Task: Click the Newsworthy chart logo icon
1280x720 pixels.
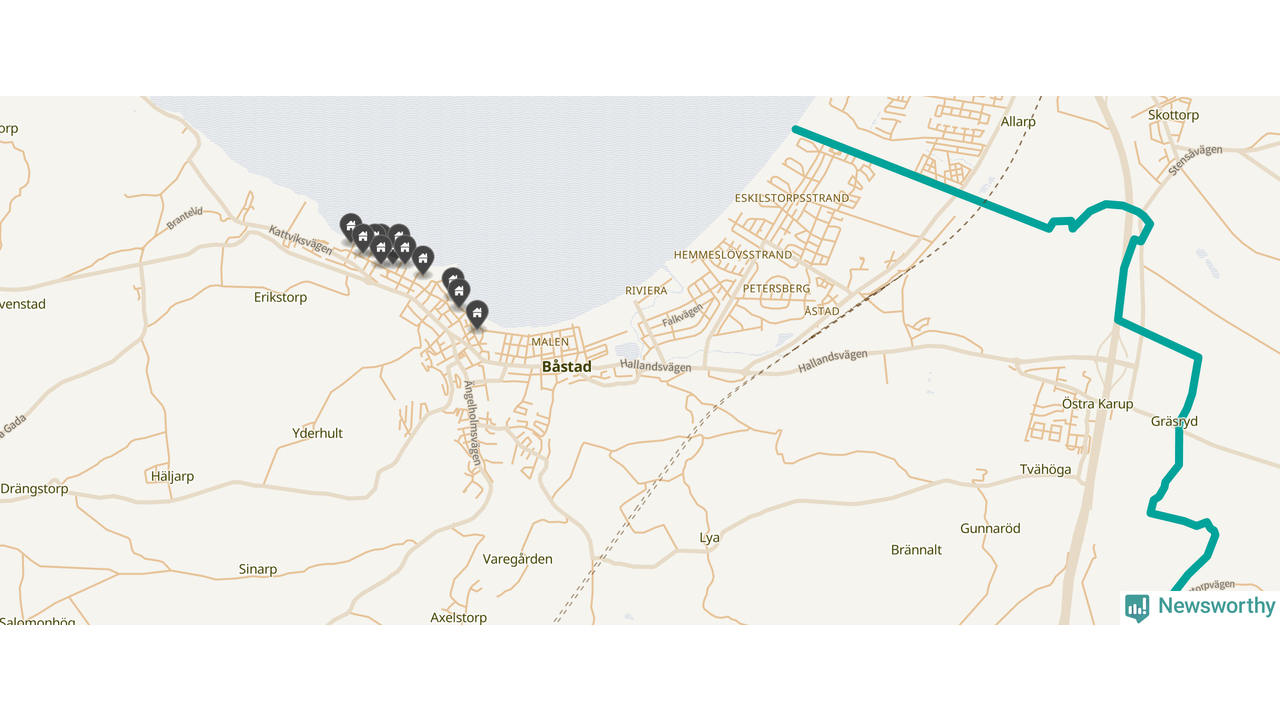Action: (x=1137, y=607)
